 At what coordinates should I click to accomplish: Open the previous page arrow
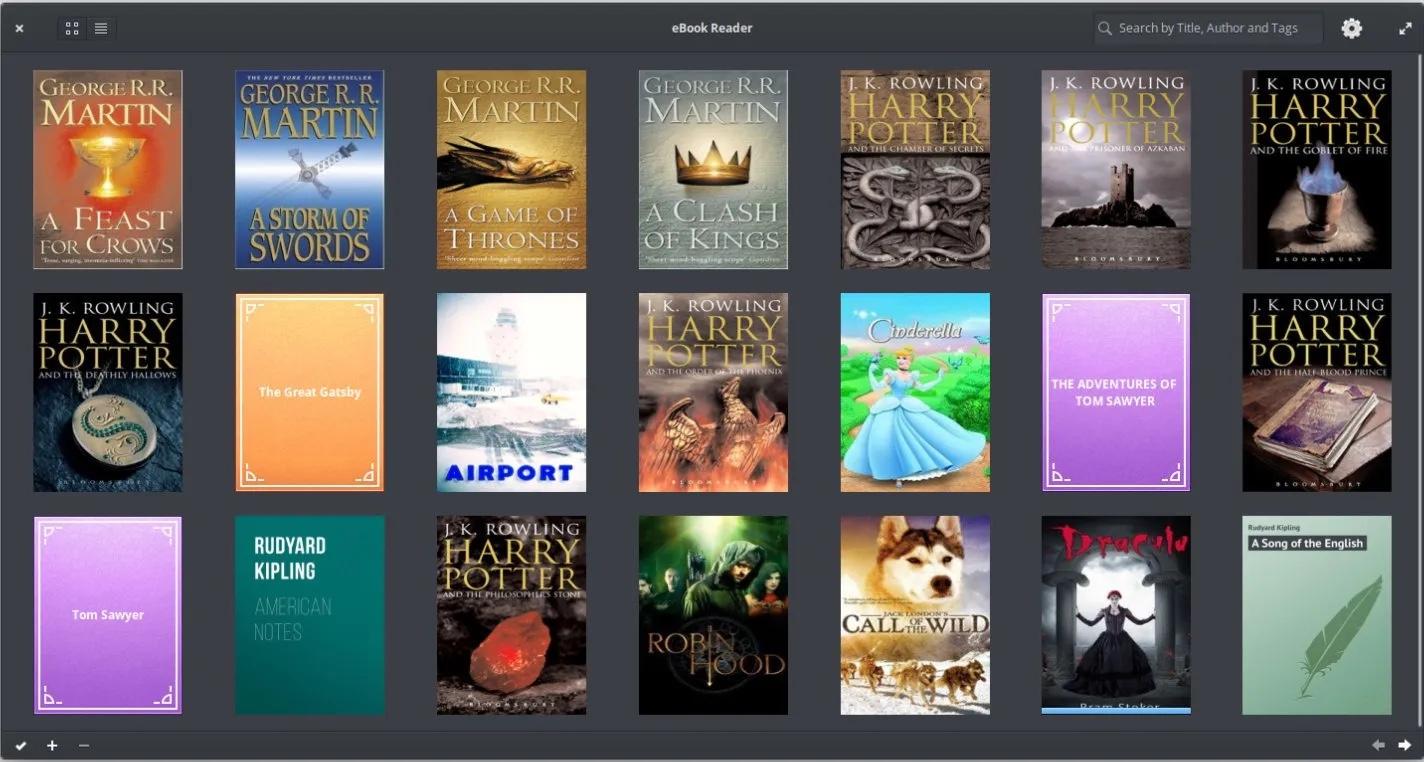point(1379,745)
